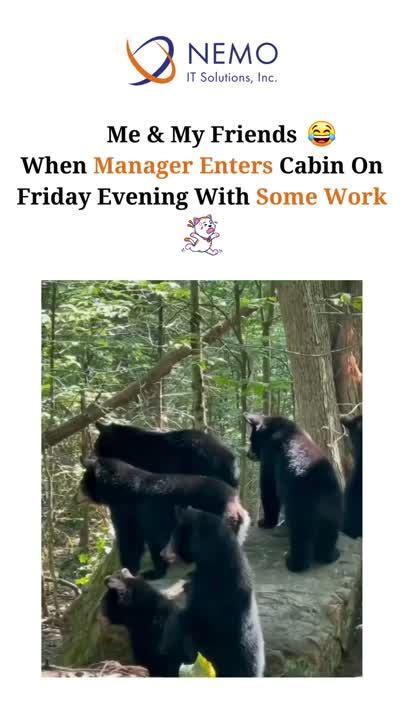This screenshot has height=720, width=404.
Task: Click the yellow leaf at the photo's bottom
Action: (198, 666)
